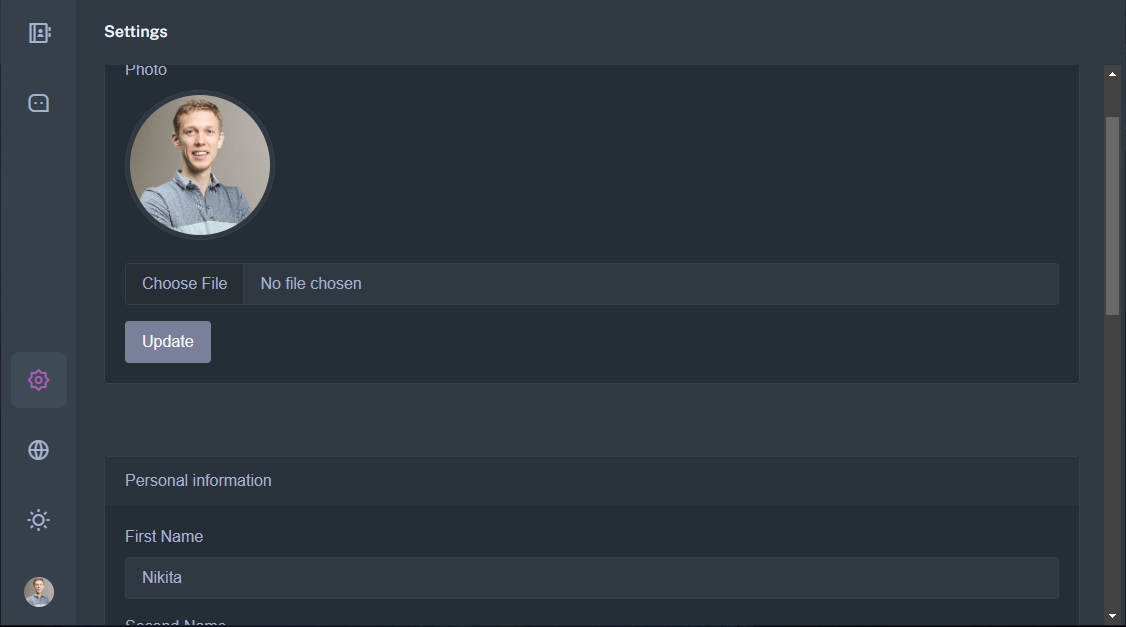
Task: Click the Photo label text
Action: [146, 71]
